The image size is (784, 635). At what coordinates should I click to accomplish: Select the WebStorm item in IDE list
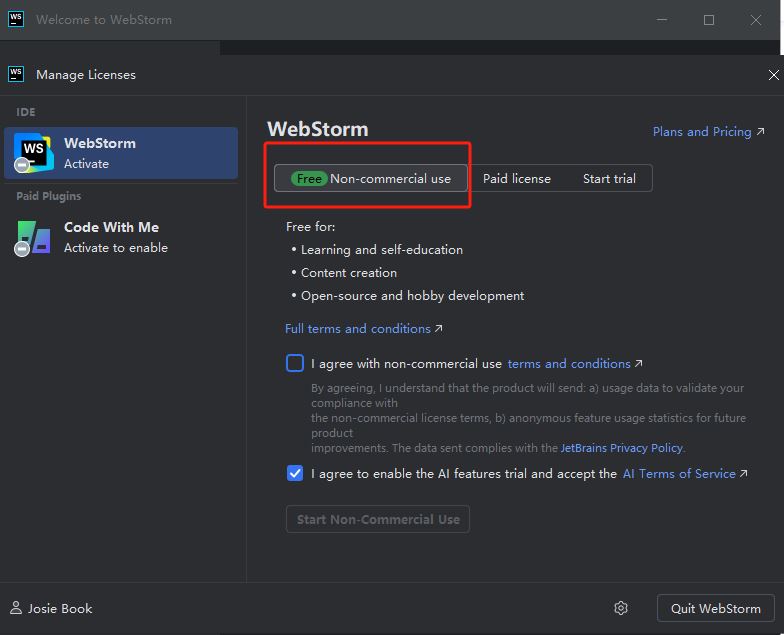(x=121, y=153)
